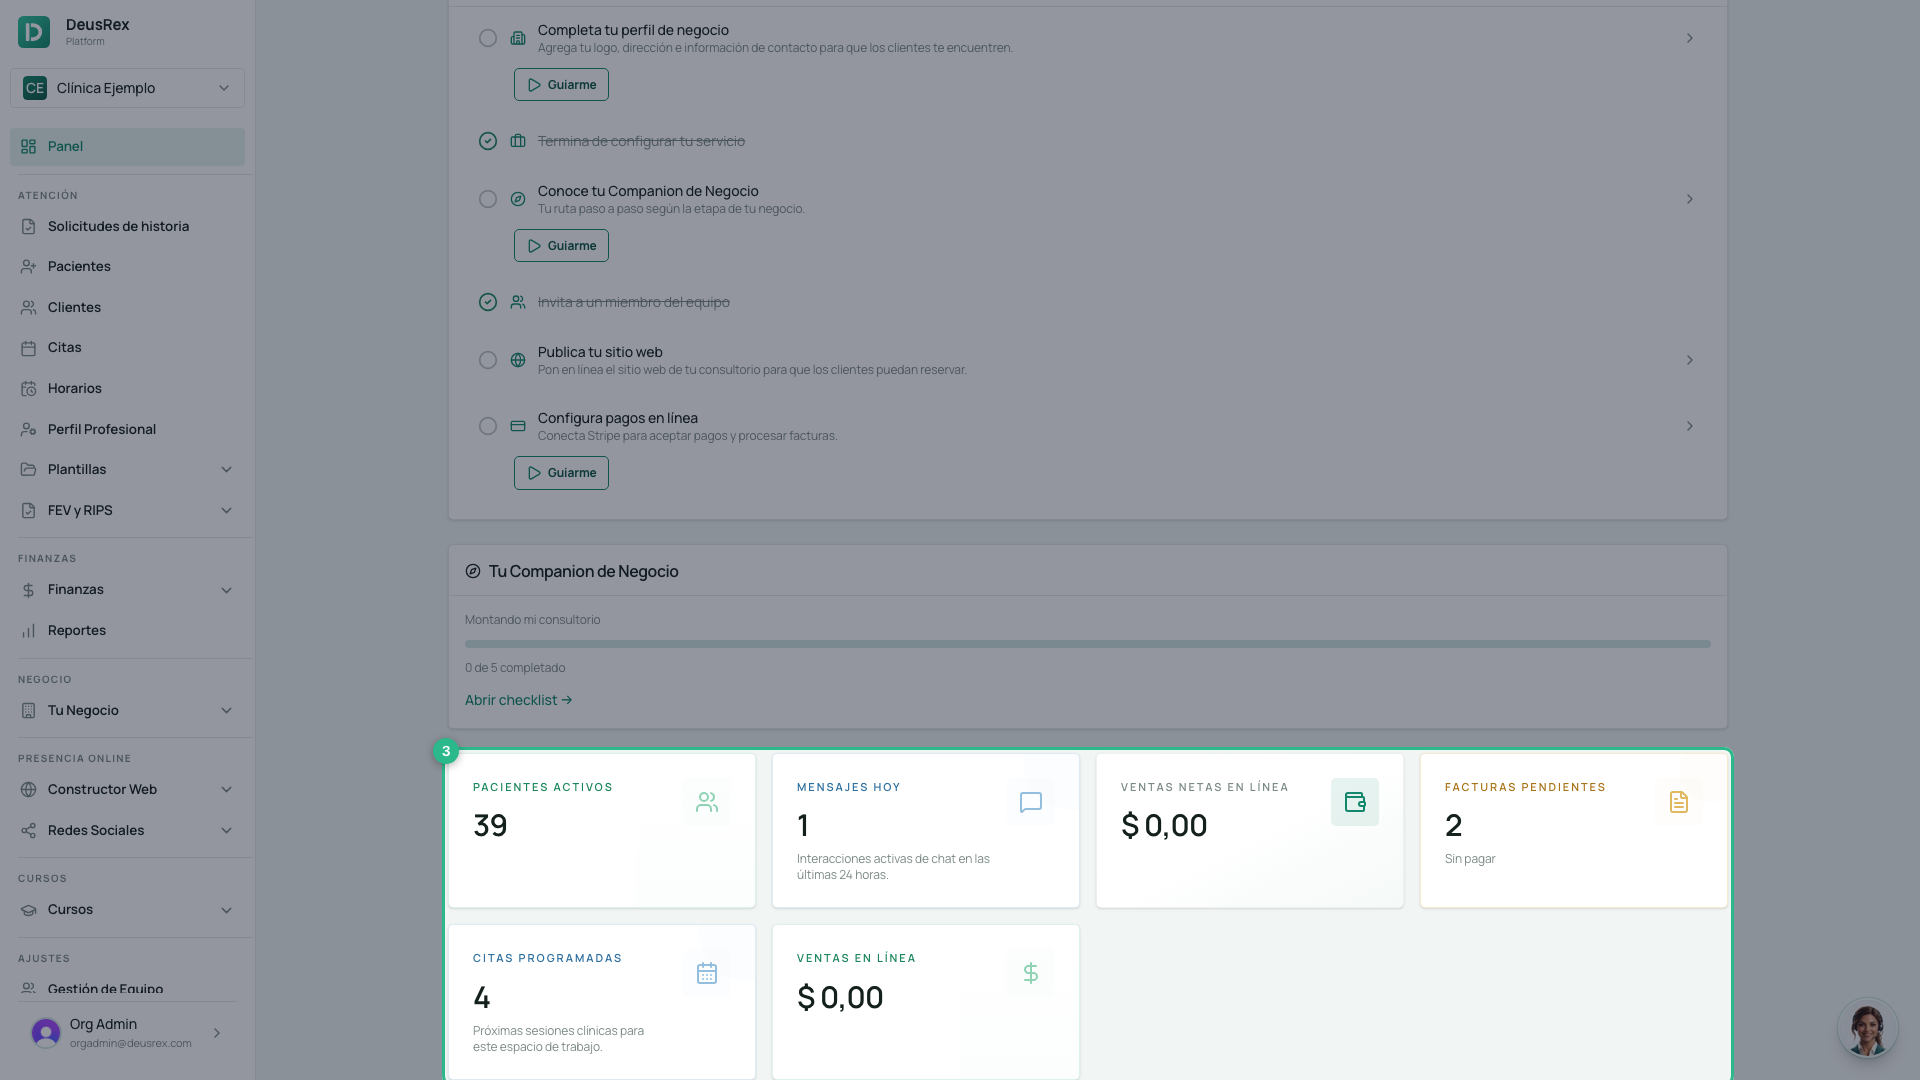1920x1080 pixels.
Task: Expand the Finanzas sidebar section
Action: [127, 590]
